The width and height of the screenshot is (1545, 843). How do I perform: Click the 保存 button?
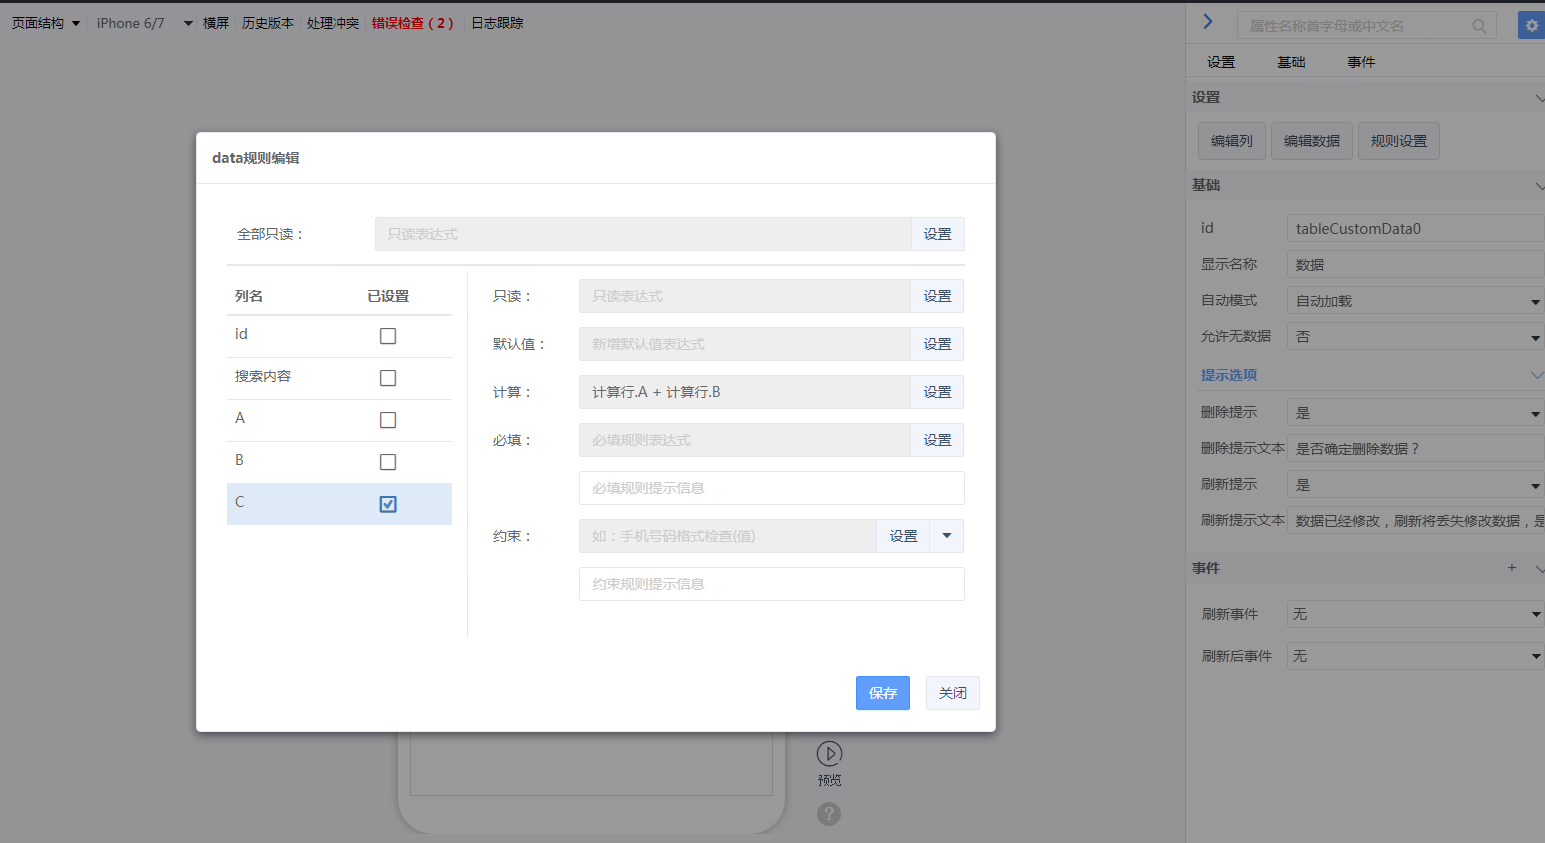[x=882, y=693]
